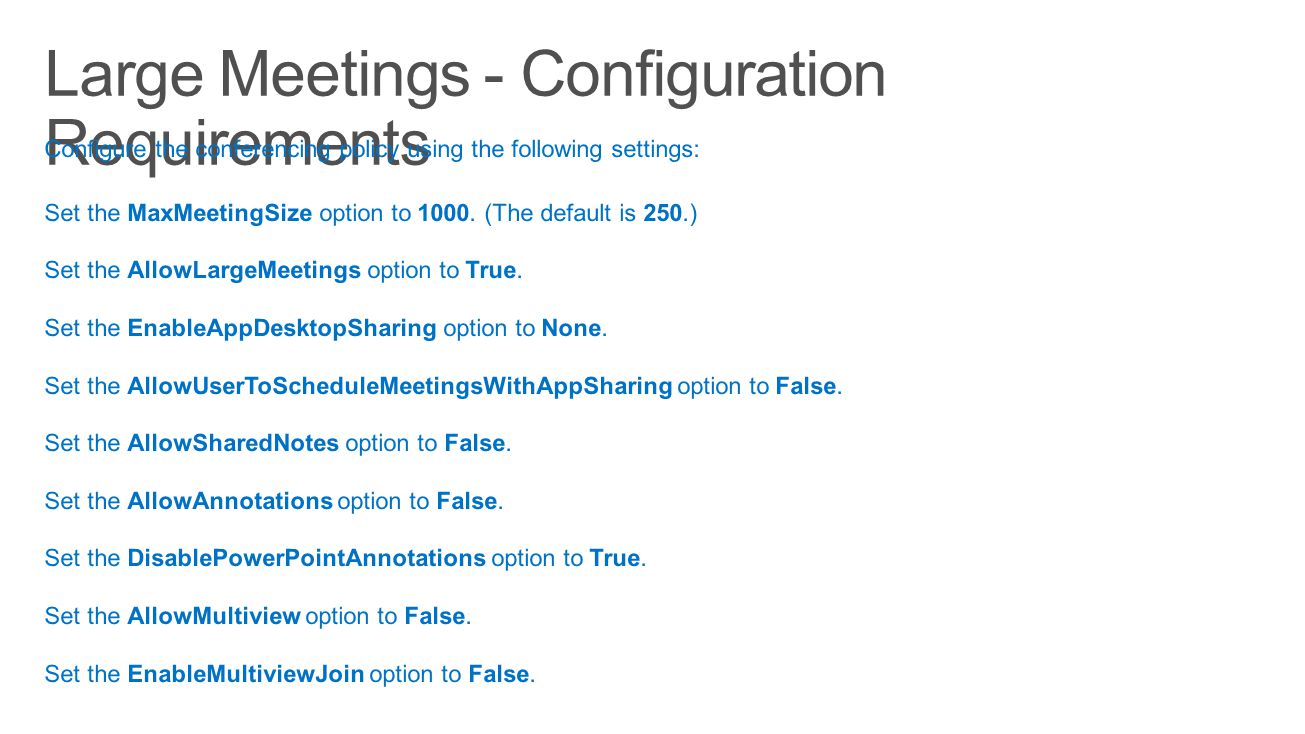1305x734 pixels.
Task: Click False value after AllowMultiview
Action: (x=435, y=616)
